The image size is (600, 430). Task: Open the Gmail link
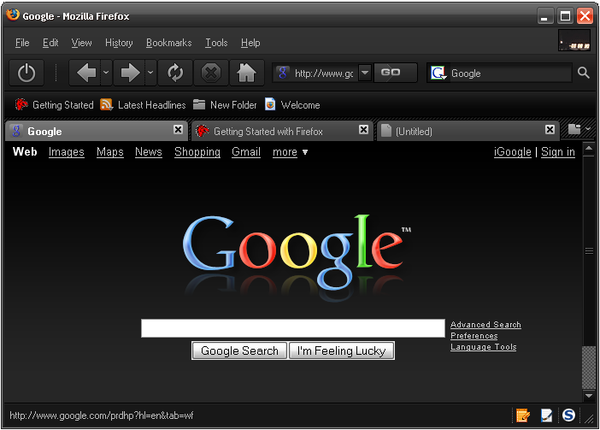tap(246, 152)
